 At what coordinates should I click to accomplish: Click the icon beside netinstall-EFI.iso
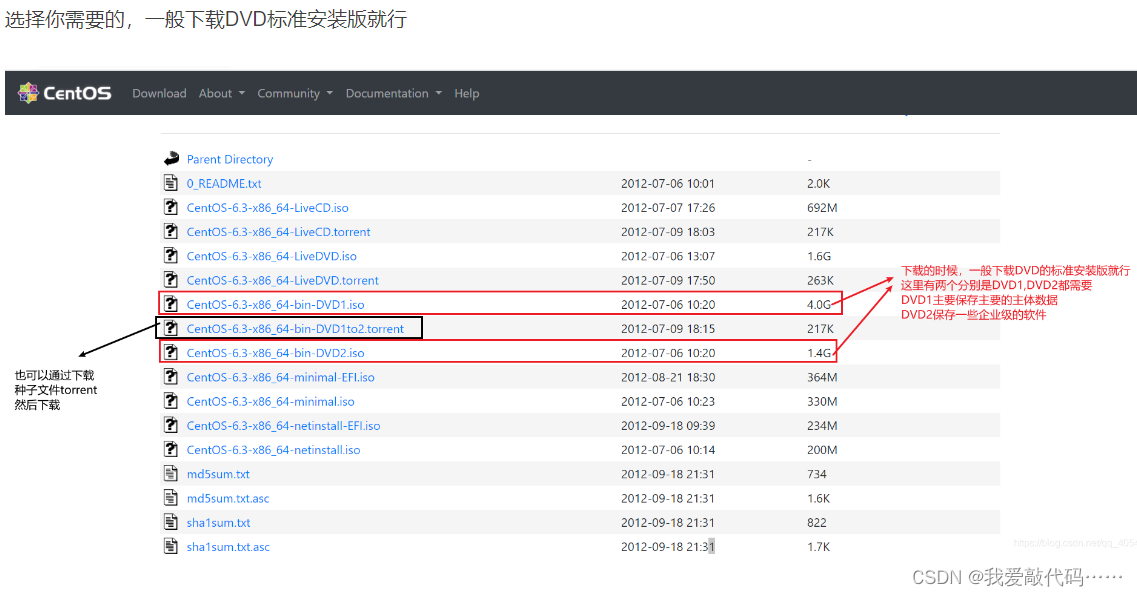(x=170, y=425)
